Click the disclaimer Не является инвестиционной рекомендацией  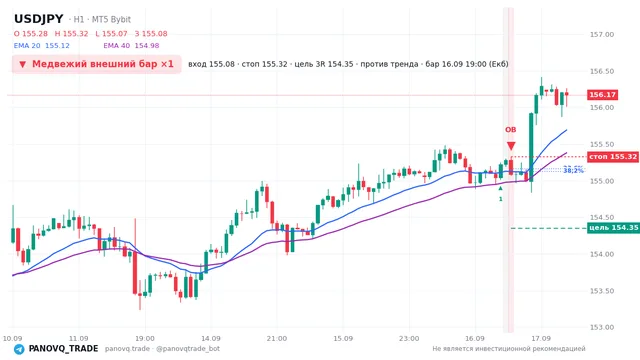point(509,349)
